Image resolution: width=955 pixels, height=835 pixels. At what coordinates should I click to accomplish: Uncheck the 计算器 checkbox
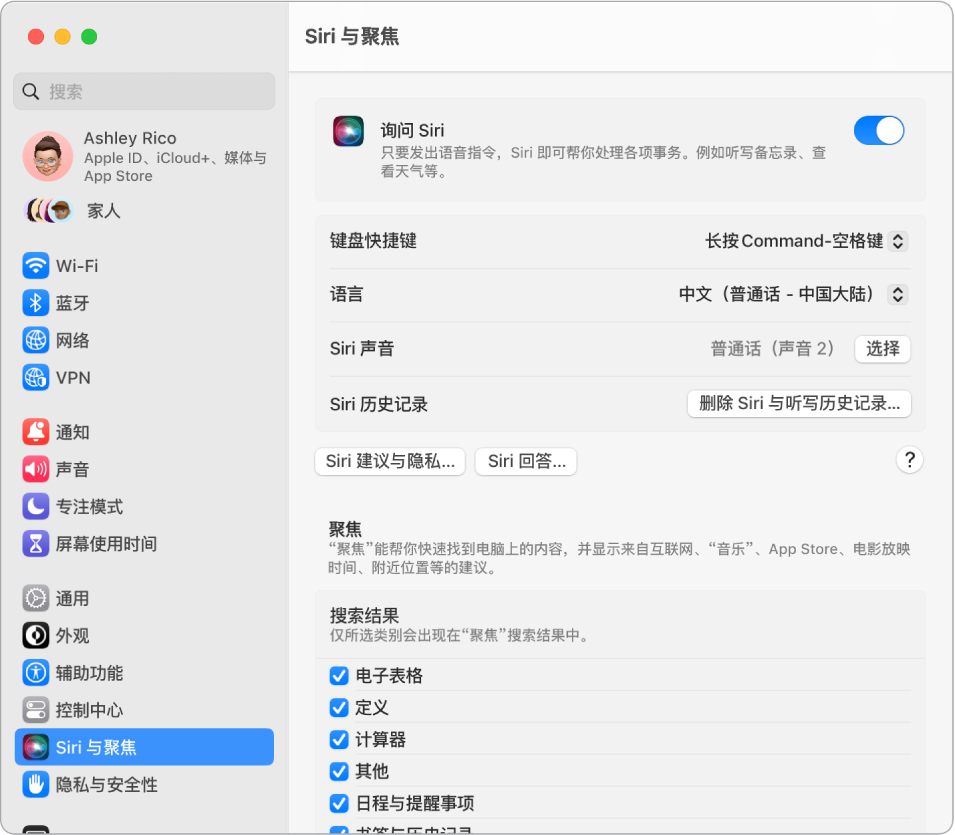(339, 739)
